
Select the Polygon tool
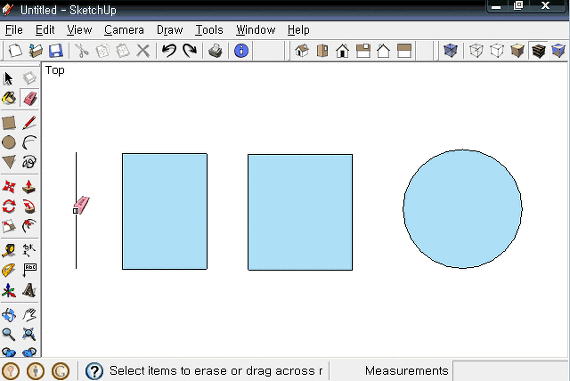[9, 162]
